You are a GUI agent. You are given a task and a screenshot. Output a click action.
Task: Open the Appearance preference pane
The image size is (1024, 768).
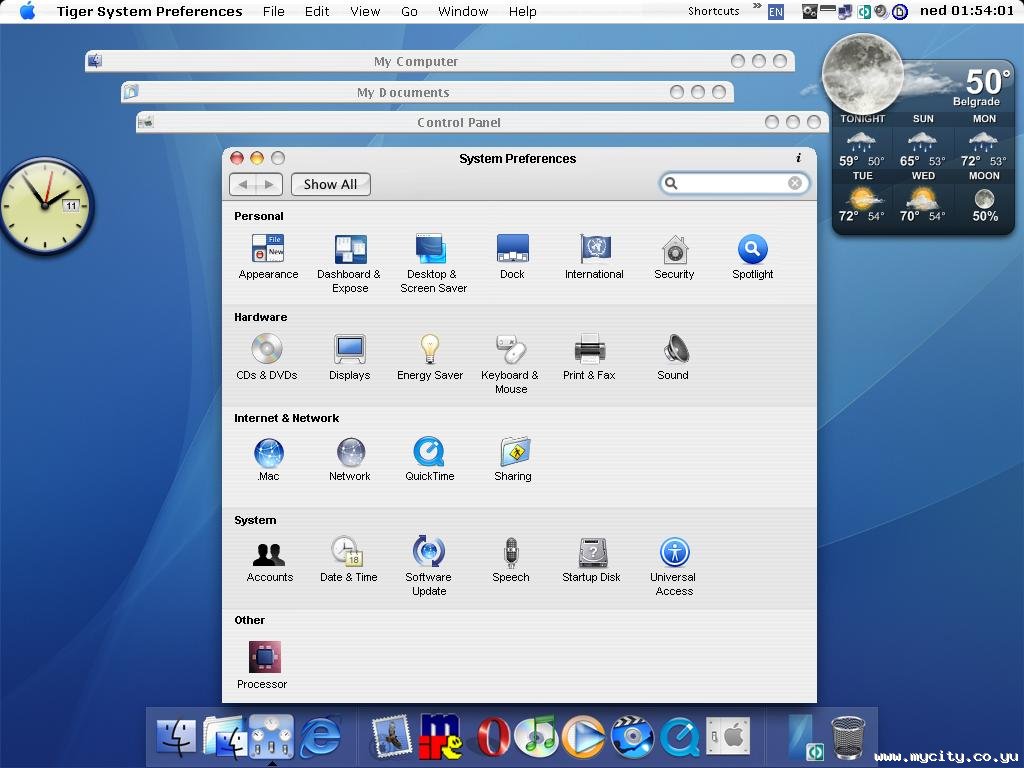point(267,250)
